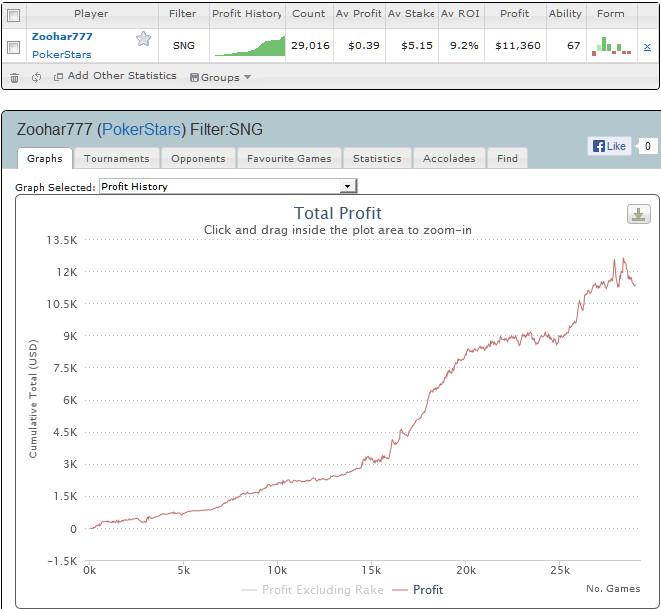Click the PokerStars link in the title

140,130
